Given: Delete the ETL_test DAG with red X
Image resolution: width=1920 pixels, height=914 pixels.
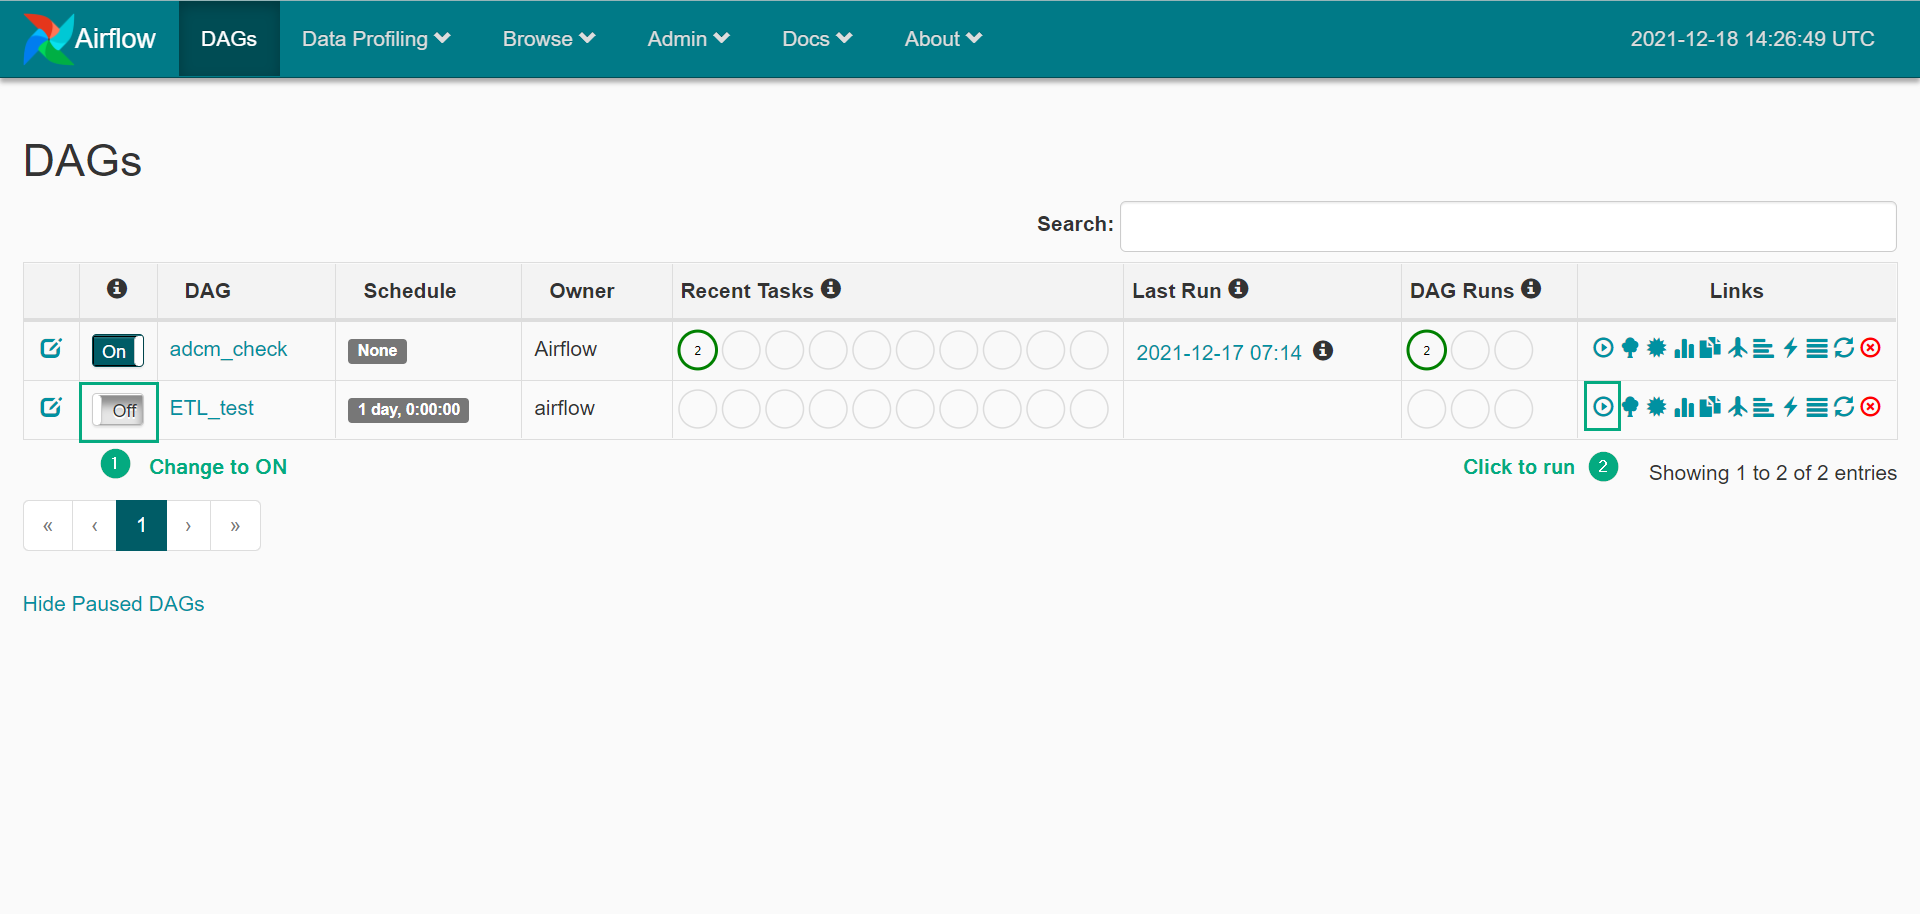Looking at the screenshot, I should (x=1871, y=407).
